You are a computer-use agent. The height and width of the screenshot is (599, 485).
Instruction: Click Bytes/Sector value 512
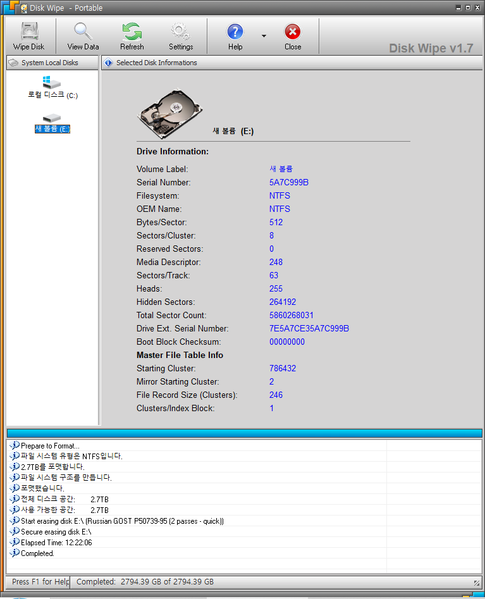276,222
